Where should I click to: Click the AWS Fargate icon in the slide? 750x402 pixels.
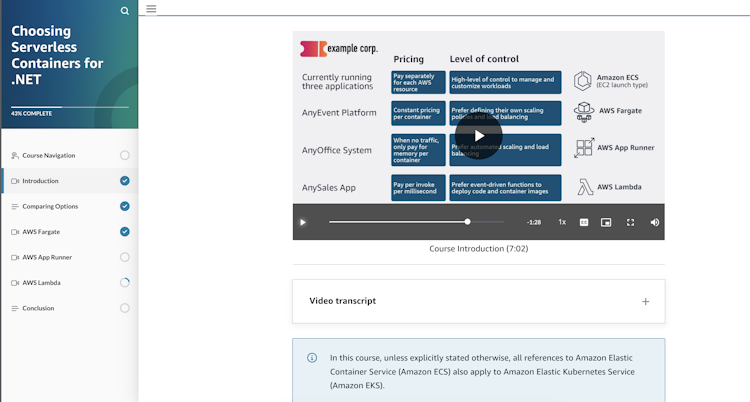tap(584, 112)
